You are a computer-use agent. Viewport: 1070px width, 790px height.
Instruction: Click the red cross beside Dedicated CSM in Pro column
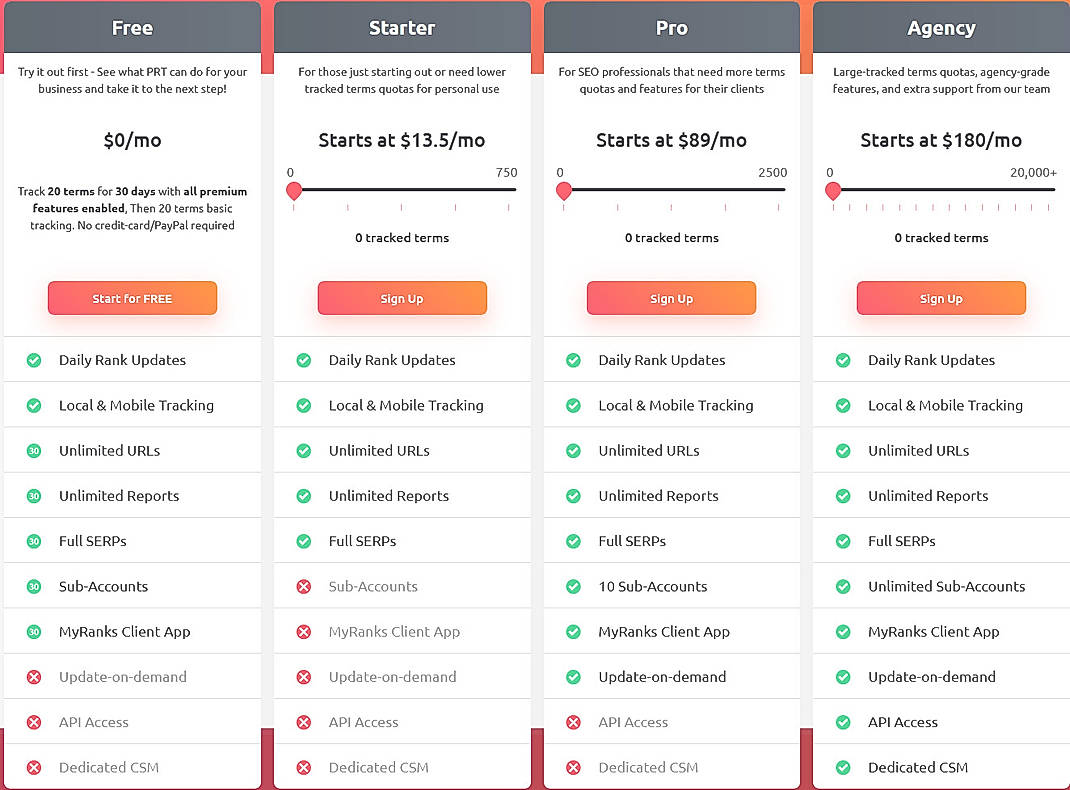point(573,767)
